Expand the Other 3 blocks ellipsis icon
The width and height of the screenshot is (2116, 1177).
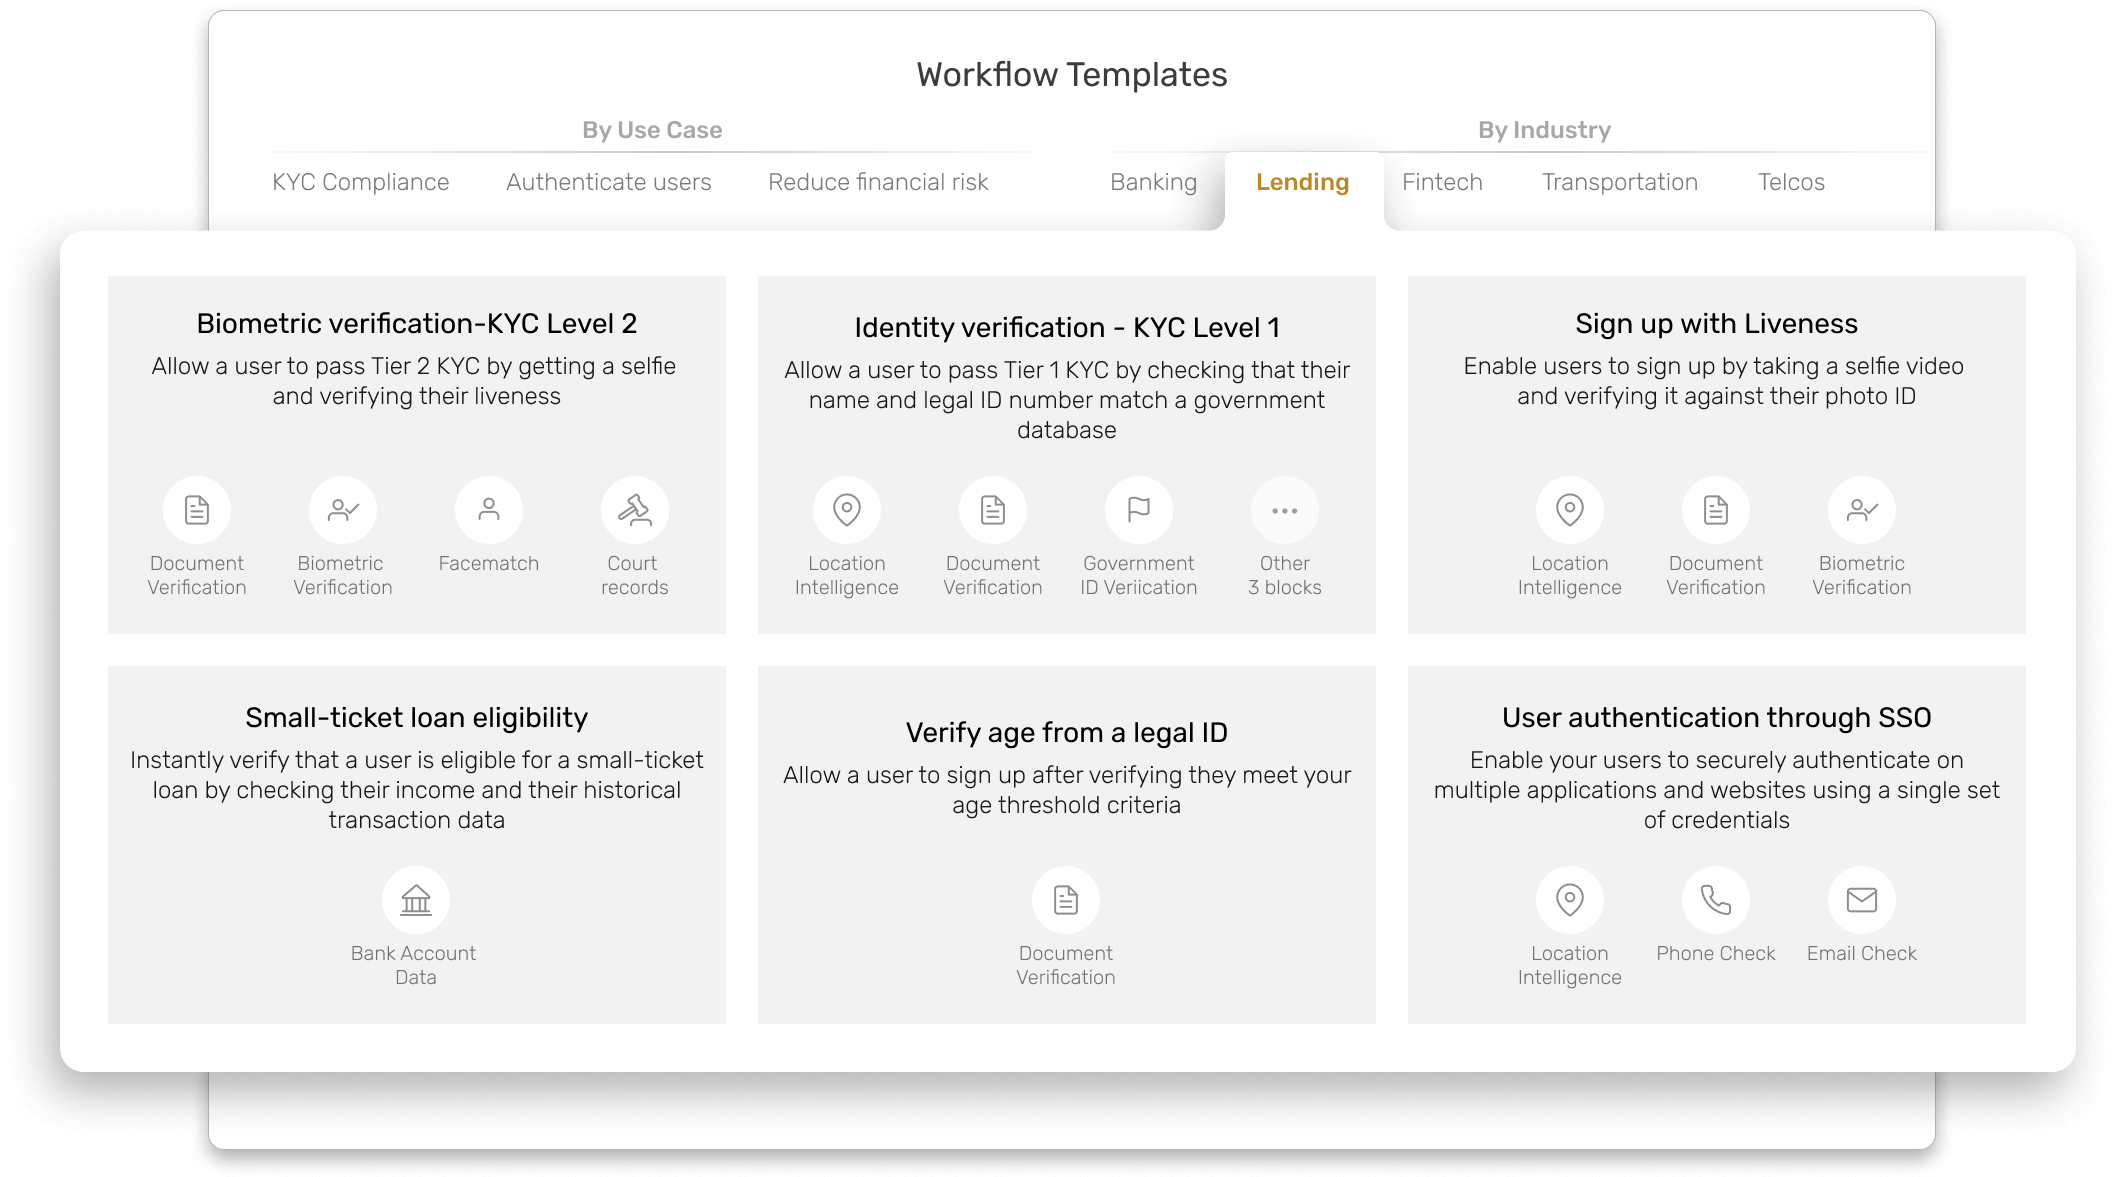coord(1284,510)
